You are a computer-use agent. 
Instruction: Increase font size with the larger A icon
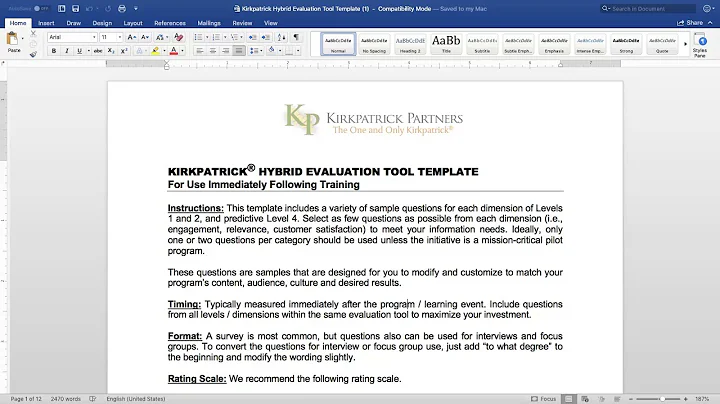pyautogui.click(x=131, y=37)
